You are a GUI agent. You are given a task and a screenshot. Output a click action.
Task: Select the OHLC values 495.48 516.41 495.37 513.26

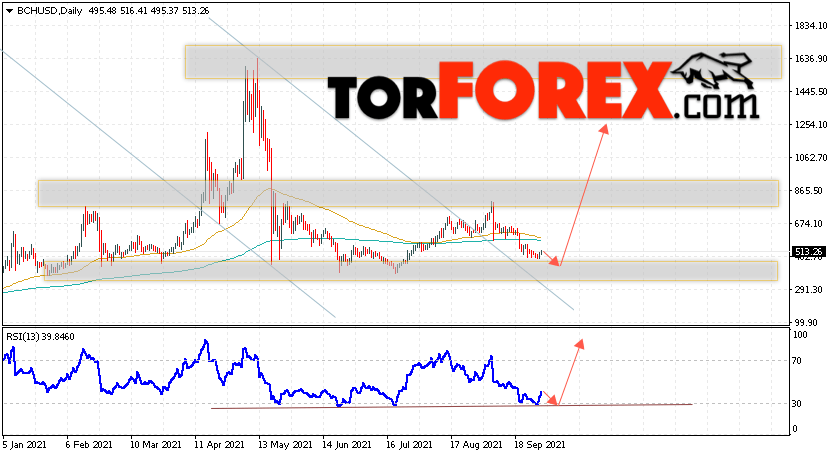click(149, 11)
